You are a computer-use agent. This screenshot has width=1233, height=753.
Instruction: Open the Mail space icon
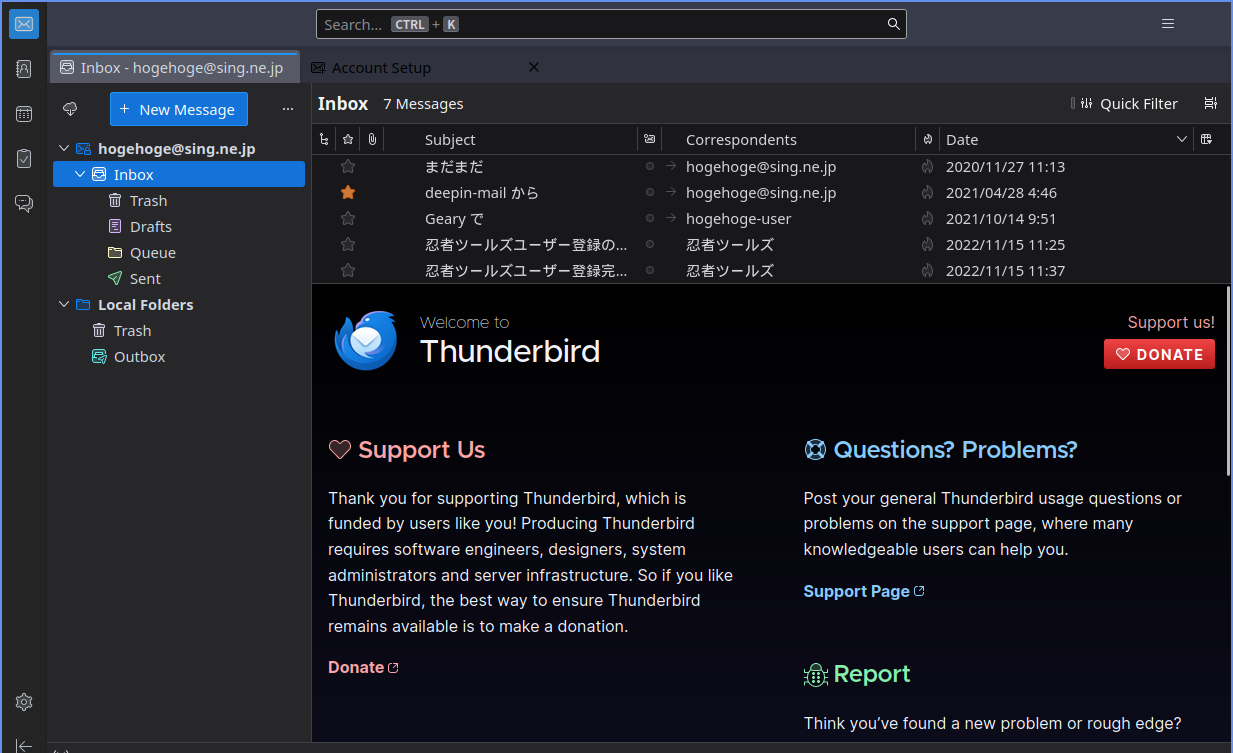24,24
